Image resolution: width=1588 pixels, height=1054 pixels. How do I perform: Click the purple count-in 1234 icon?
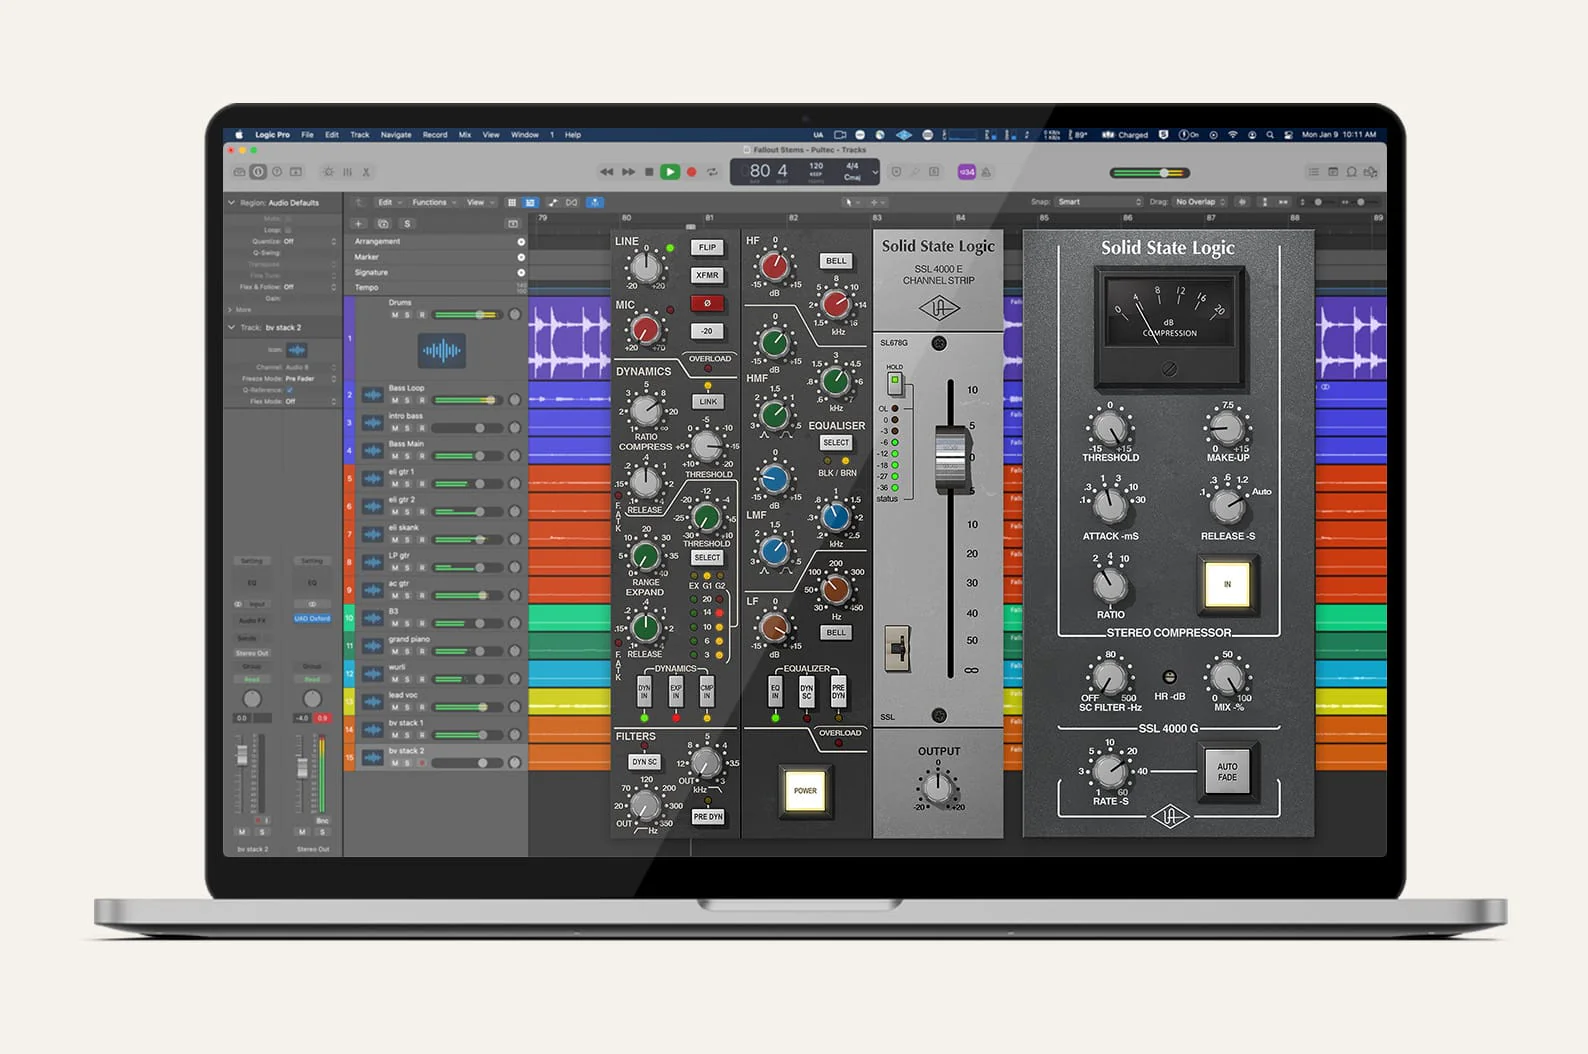tap(966, 172)
